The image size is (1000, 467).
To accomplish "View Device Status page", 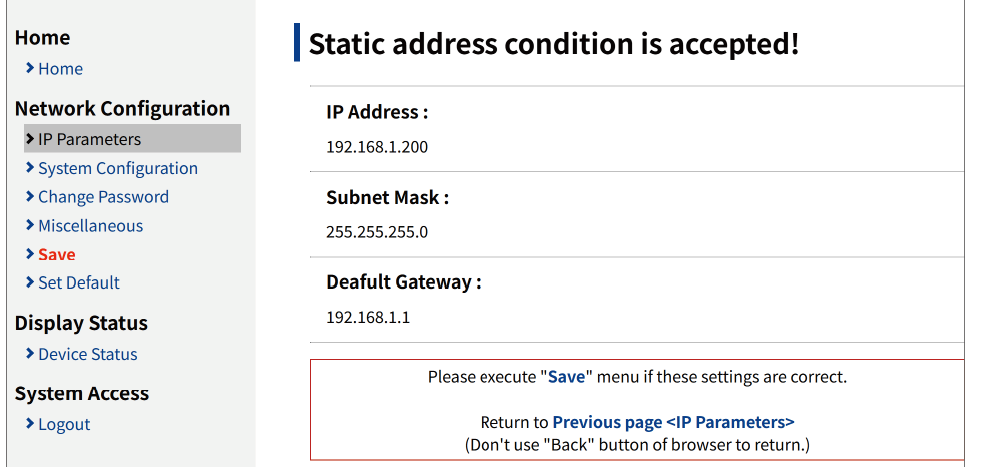I will [x=88, y=354].
